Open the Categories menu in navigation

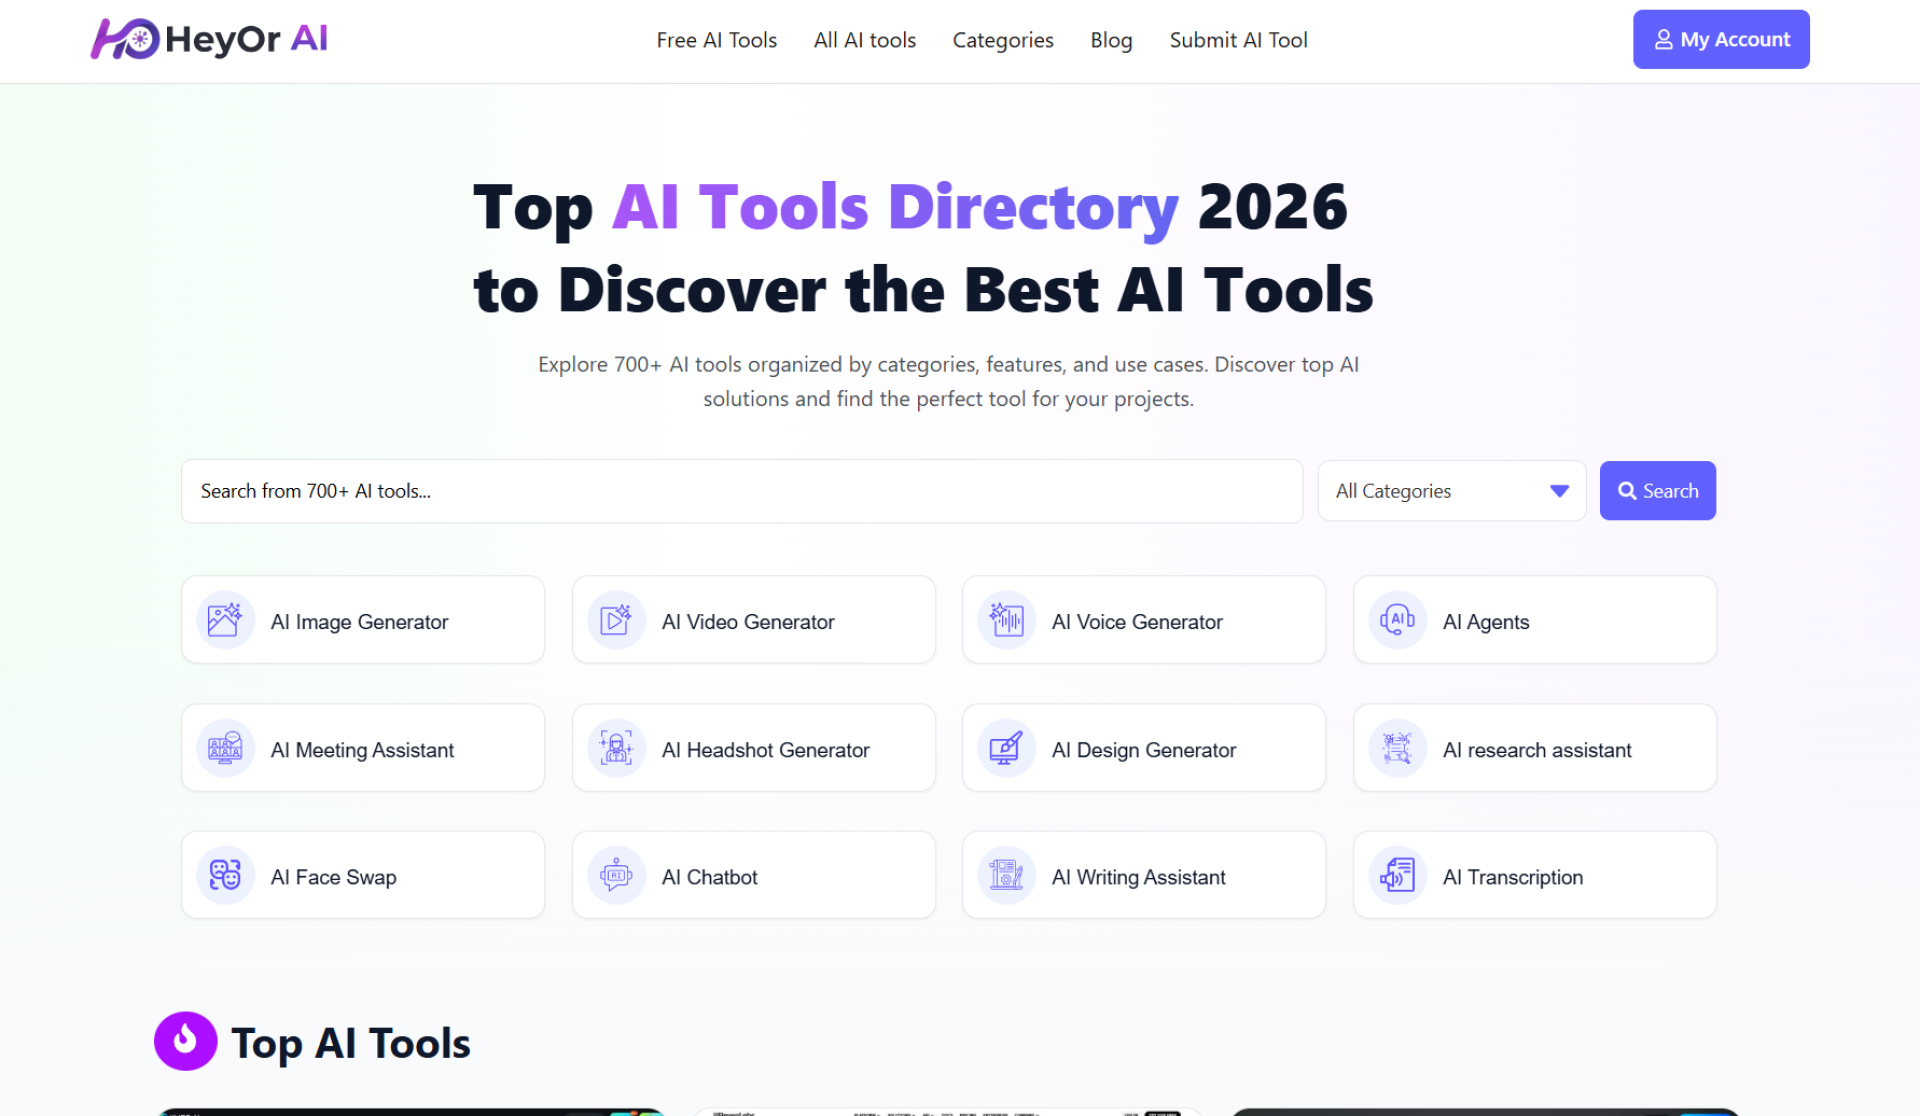tap(1002, 40)
